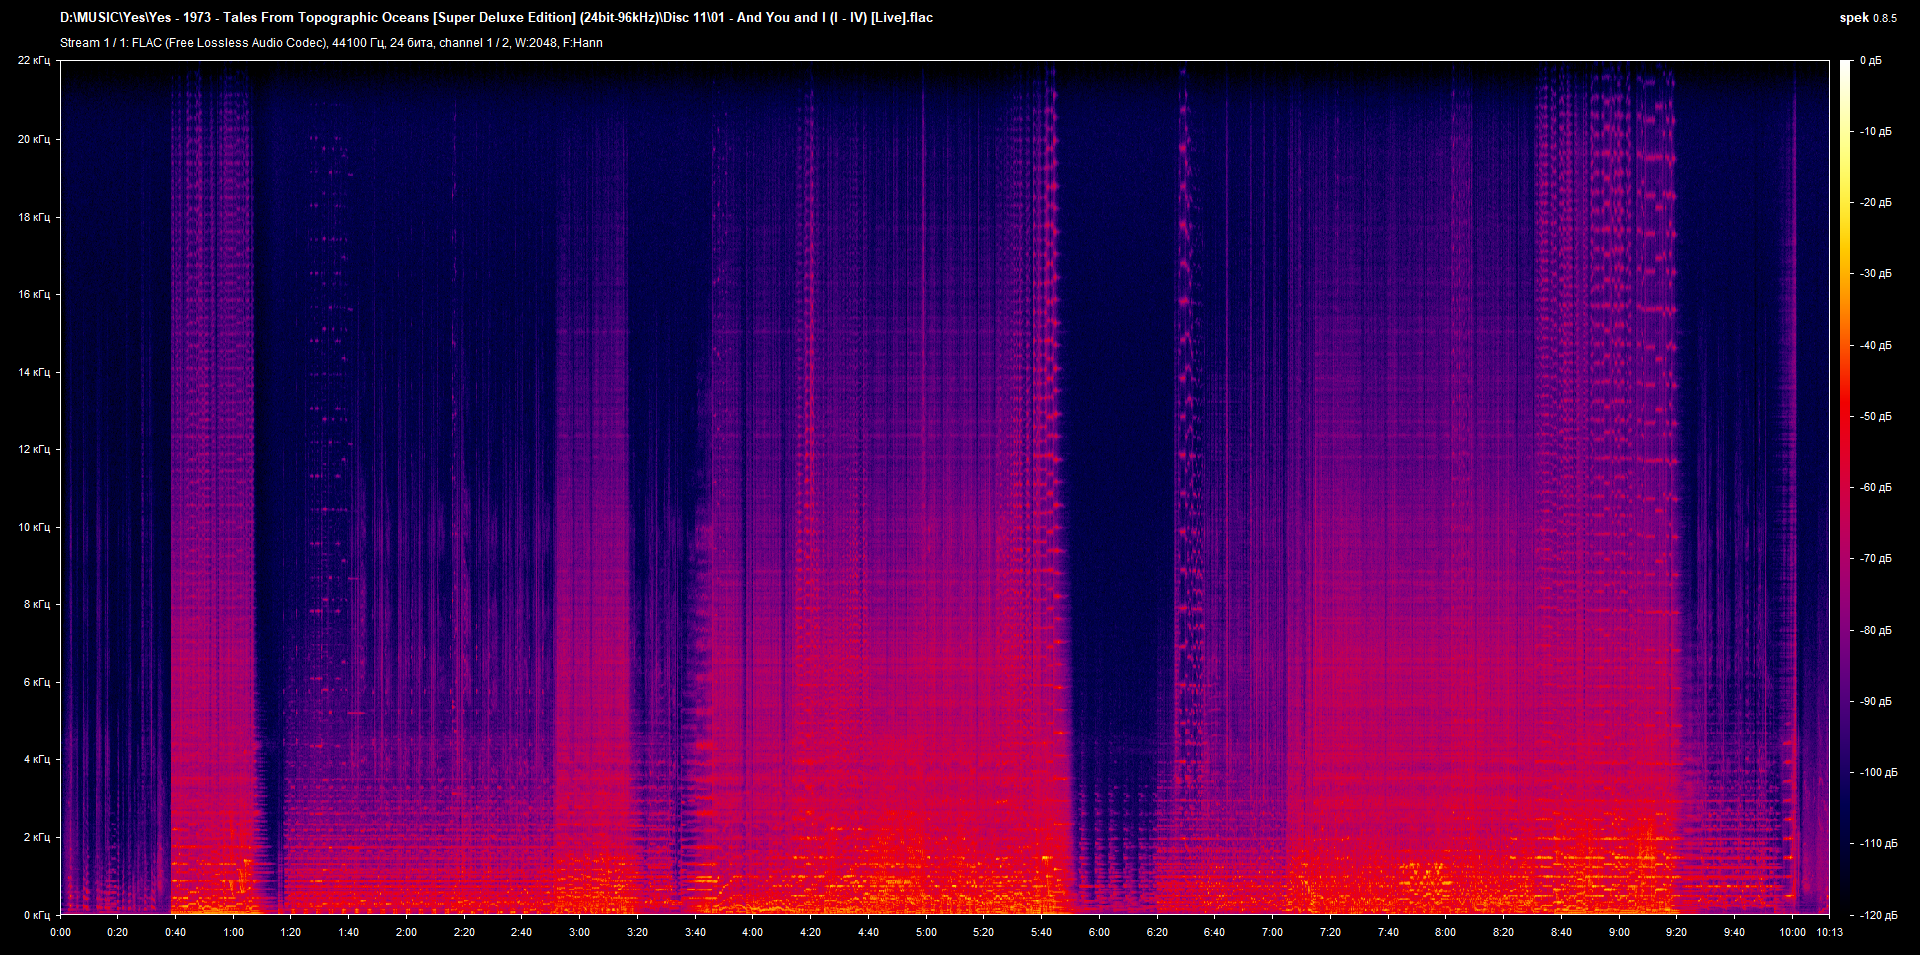Click the file path title text
This screenshot has width=1920, height=955.
pyautogui.click(x=496, y=17)
